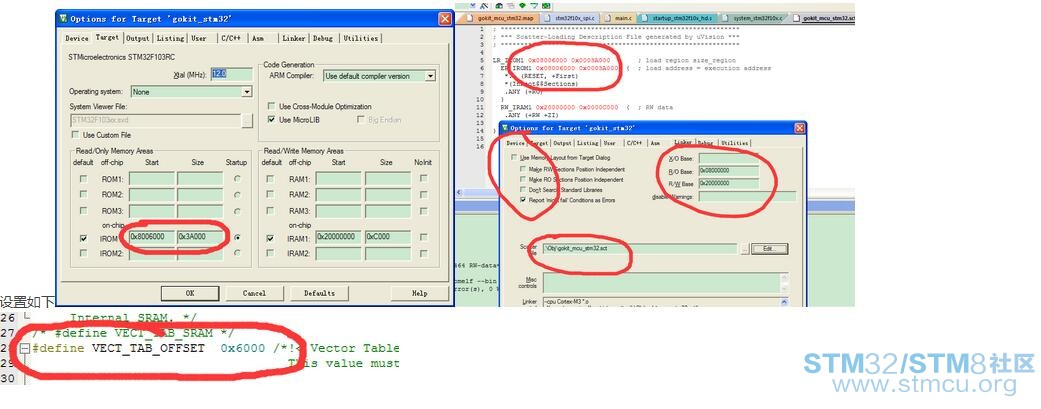Viewport: 1041px width, 409px height.
Task: Collapse the fold at VECT_TAB_OFFSET line
Action: tap(25, 348)
